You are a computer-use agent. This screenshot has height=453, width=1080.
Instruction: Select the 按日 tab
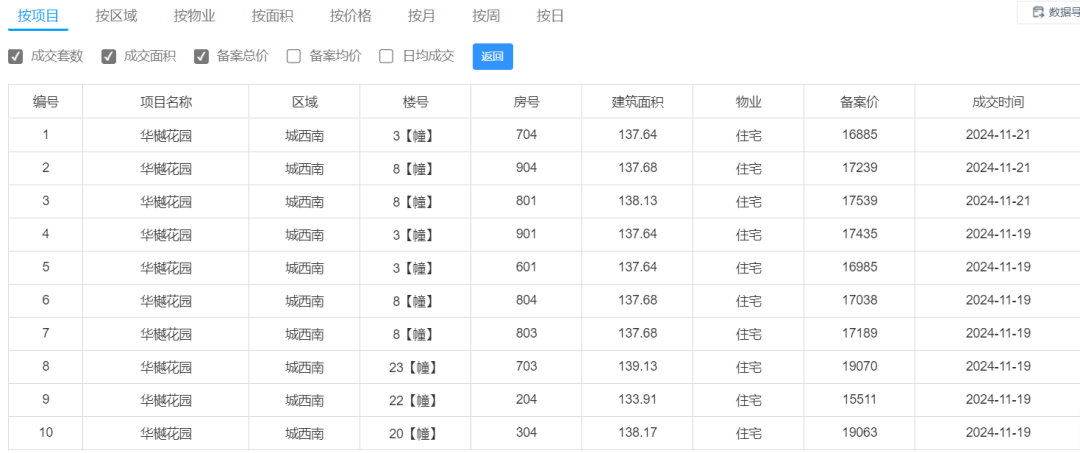click(550, 16)
